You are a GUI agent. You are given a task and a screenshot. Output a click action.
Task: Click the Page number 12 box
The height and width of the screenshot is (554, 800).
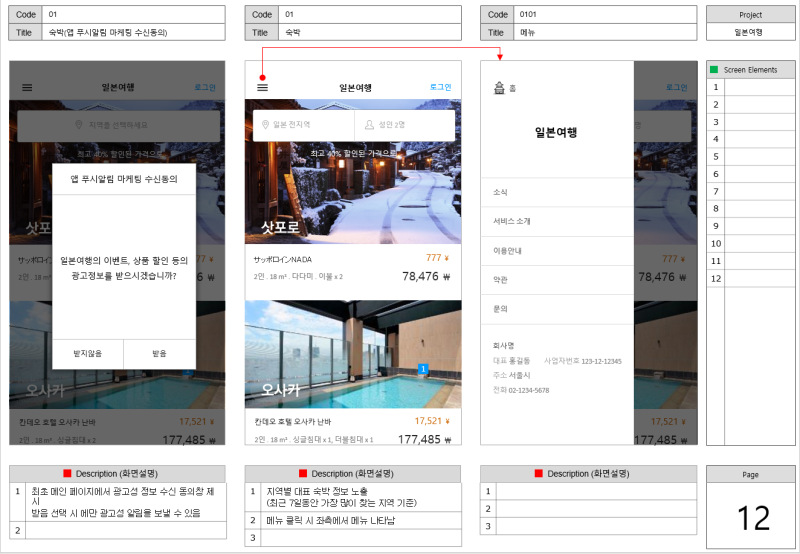pos(751,516)
